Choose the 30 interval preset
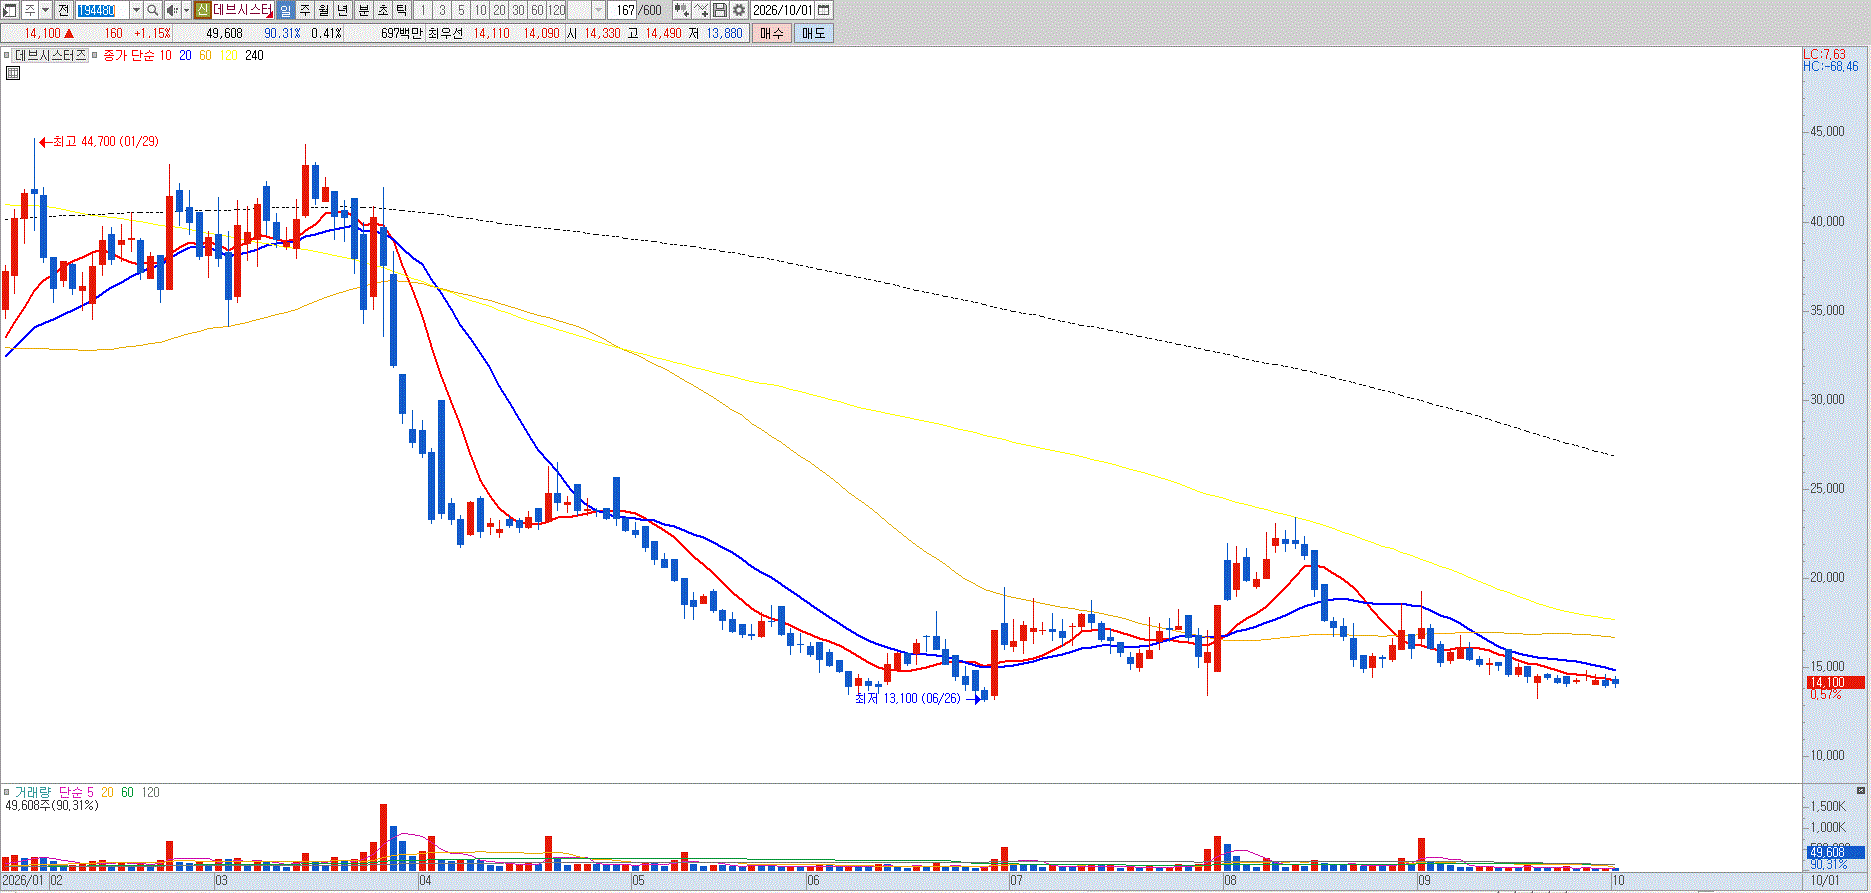Screen dimensions: 1871x893 point(518,10)
